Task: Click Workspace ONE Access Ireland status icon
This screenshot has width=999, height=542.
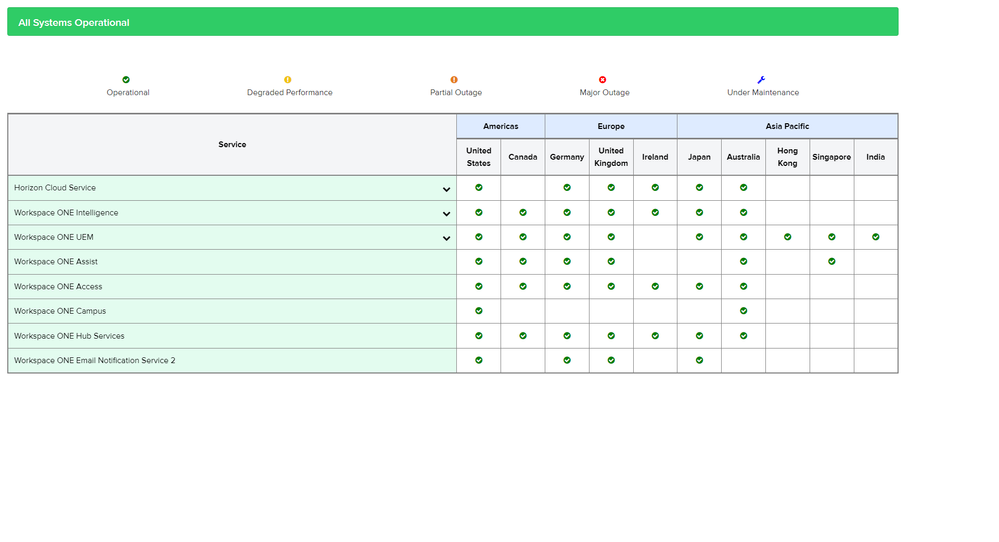Action: coord(655,287)
